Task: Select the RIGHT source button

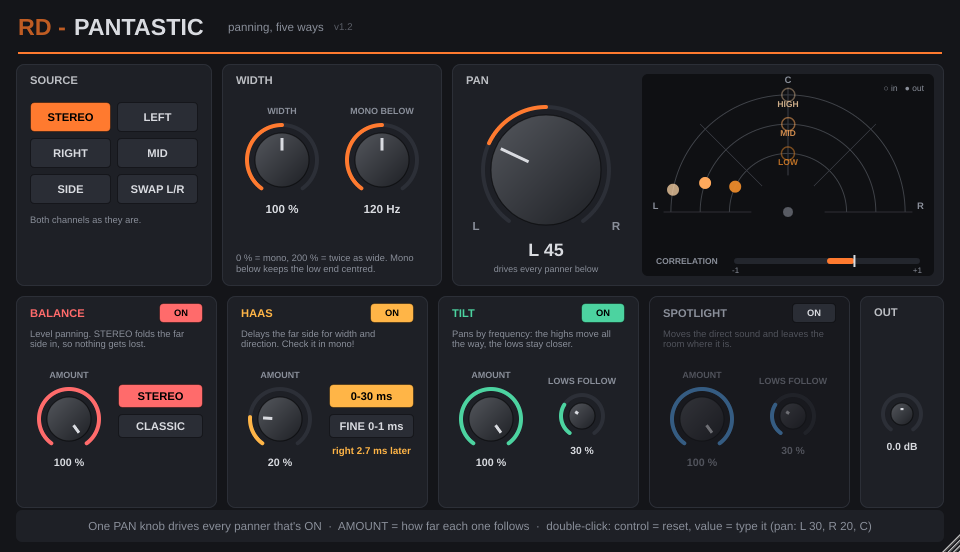Action: click(70, 153)
